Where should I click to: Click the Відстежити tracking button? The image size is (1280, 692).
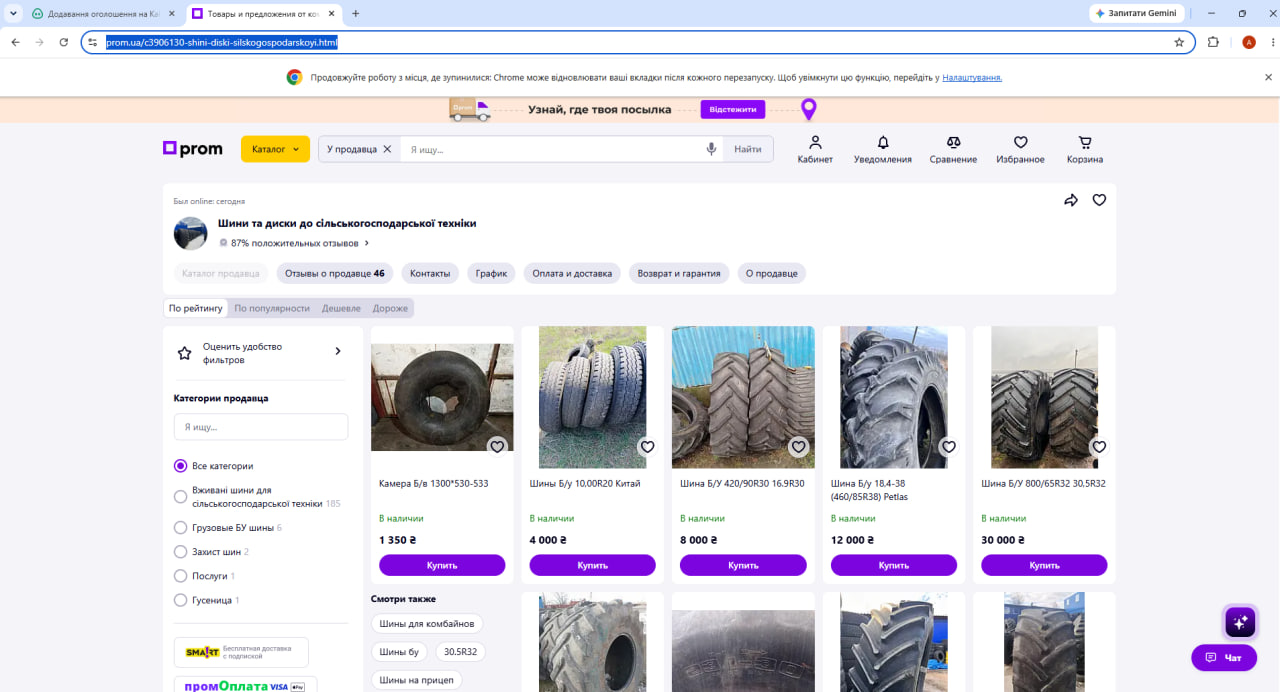(733, 109)
